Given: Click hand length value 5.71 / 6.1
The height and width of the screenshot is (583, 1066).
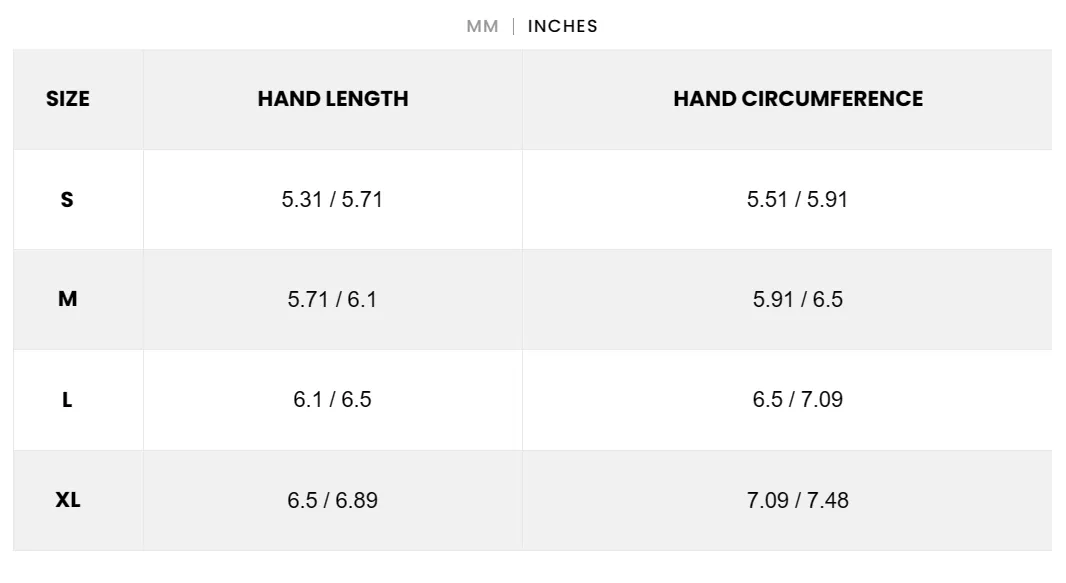Looking at the screenshot, I should pyautogui.click(x=332, y=299).
